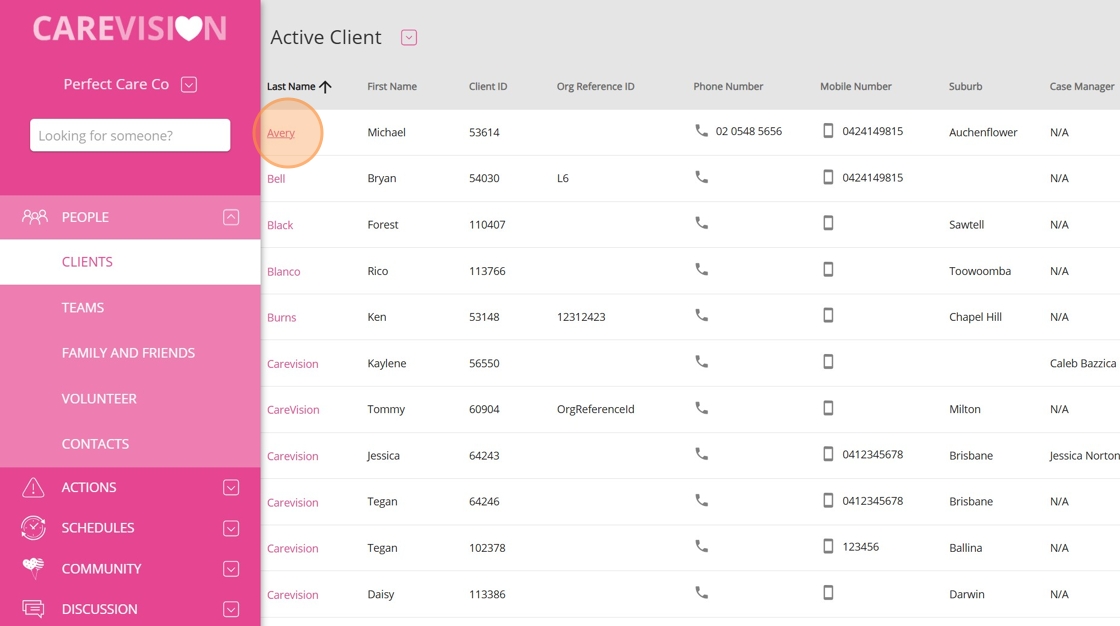Click the People group icon in sidebar
This screenshot has height=626, width=1120.
35,217
